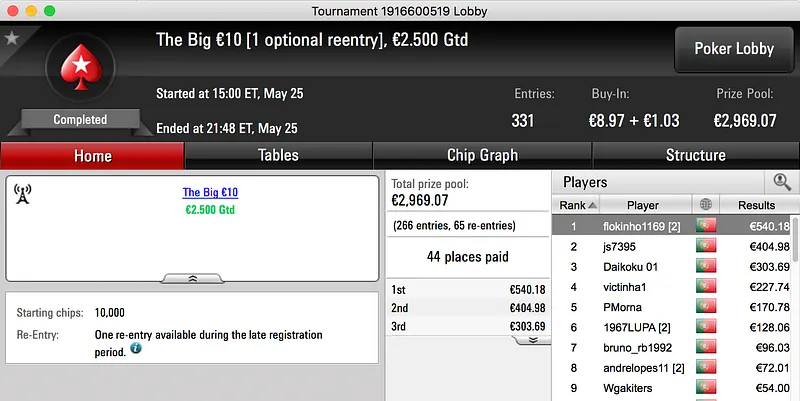Open the re-entry info icon

(135, 349)
